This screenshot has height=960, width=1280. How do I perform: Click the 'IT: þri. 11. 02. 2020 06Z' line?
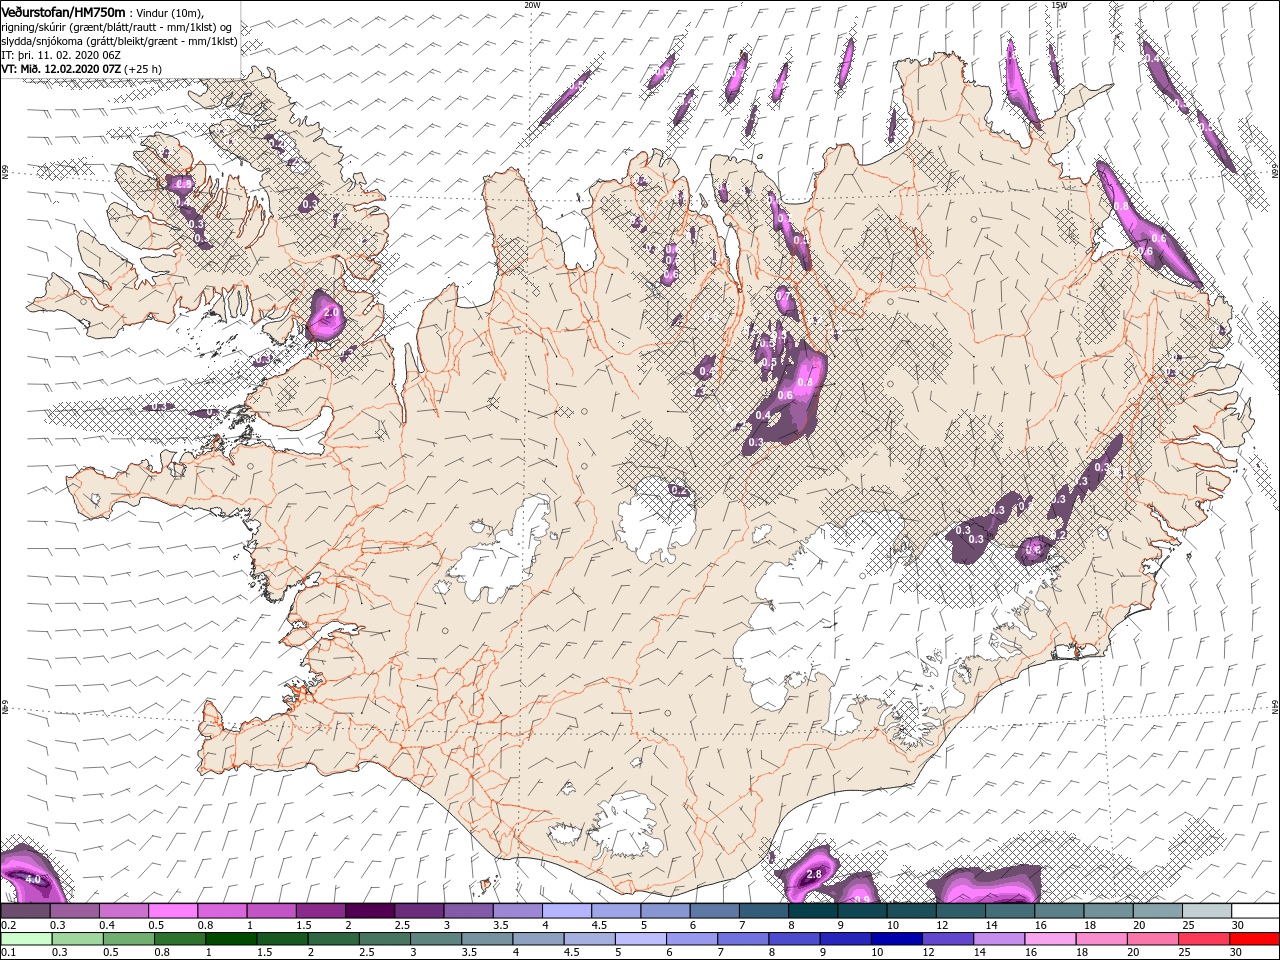coord(61,54)
